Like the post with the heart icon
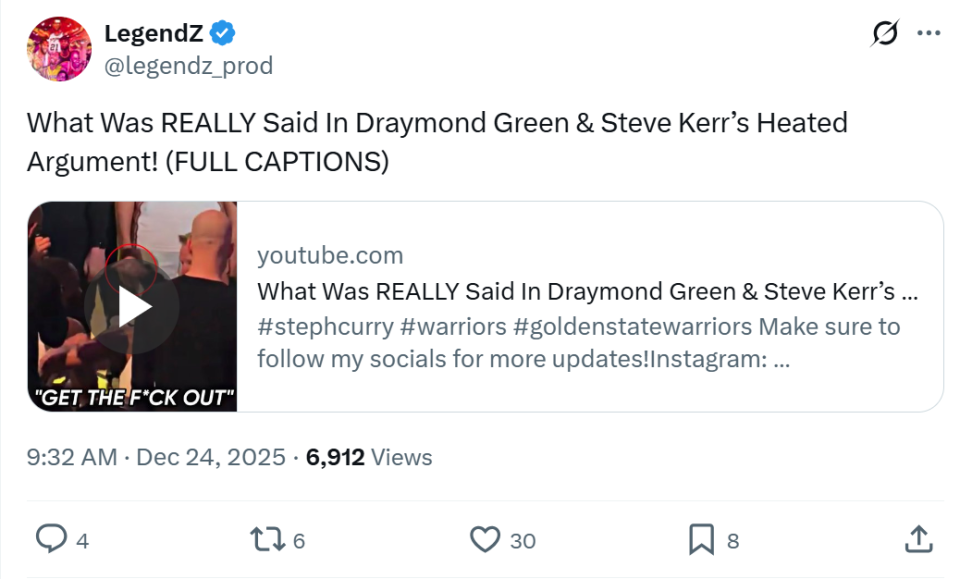 [485, 540]
